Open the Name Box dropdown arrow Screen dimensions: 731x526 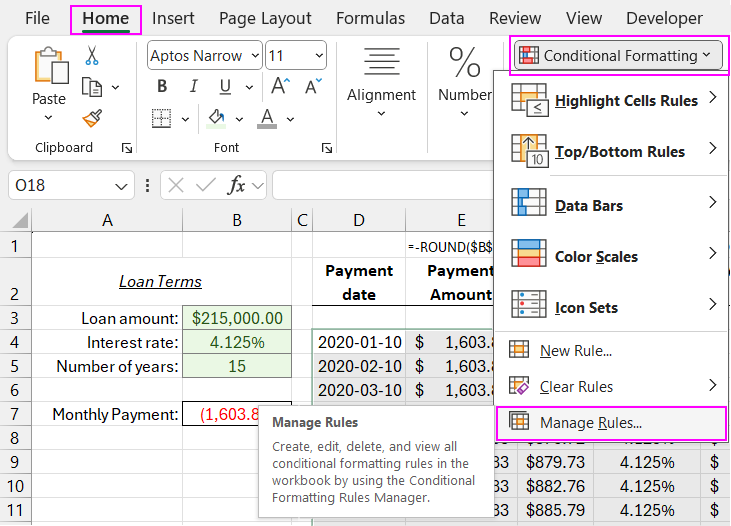[x=121, y=187]
